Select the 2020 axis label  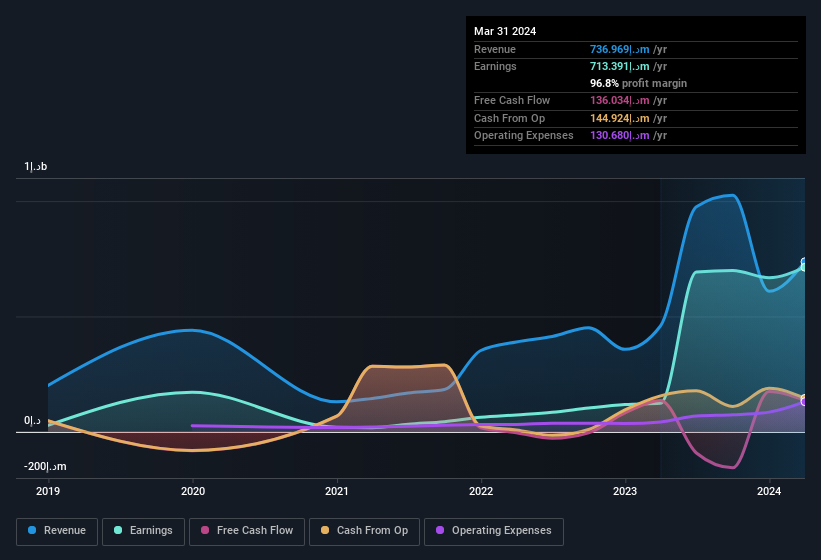pos(193,491)
